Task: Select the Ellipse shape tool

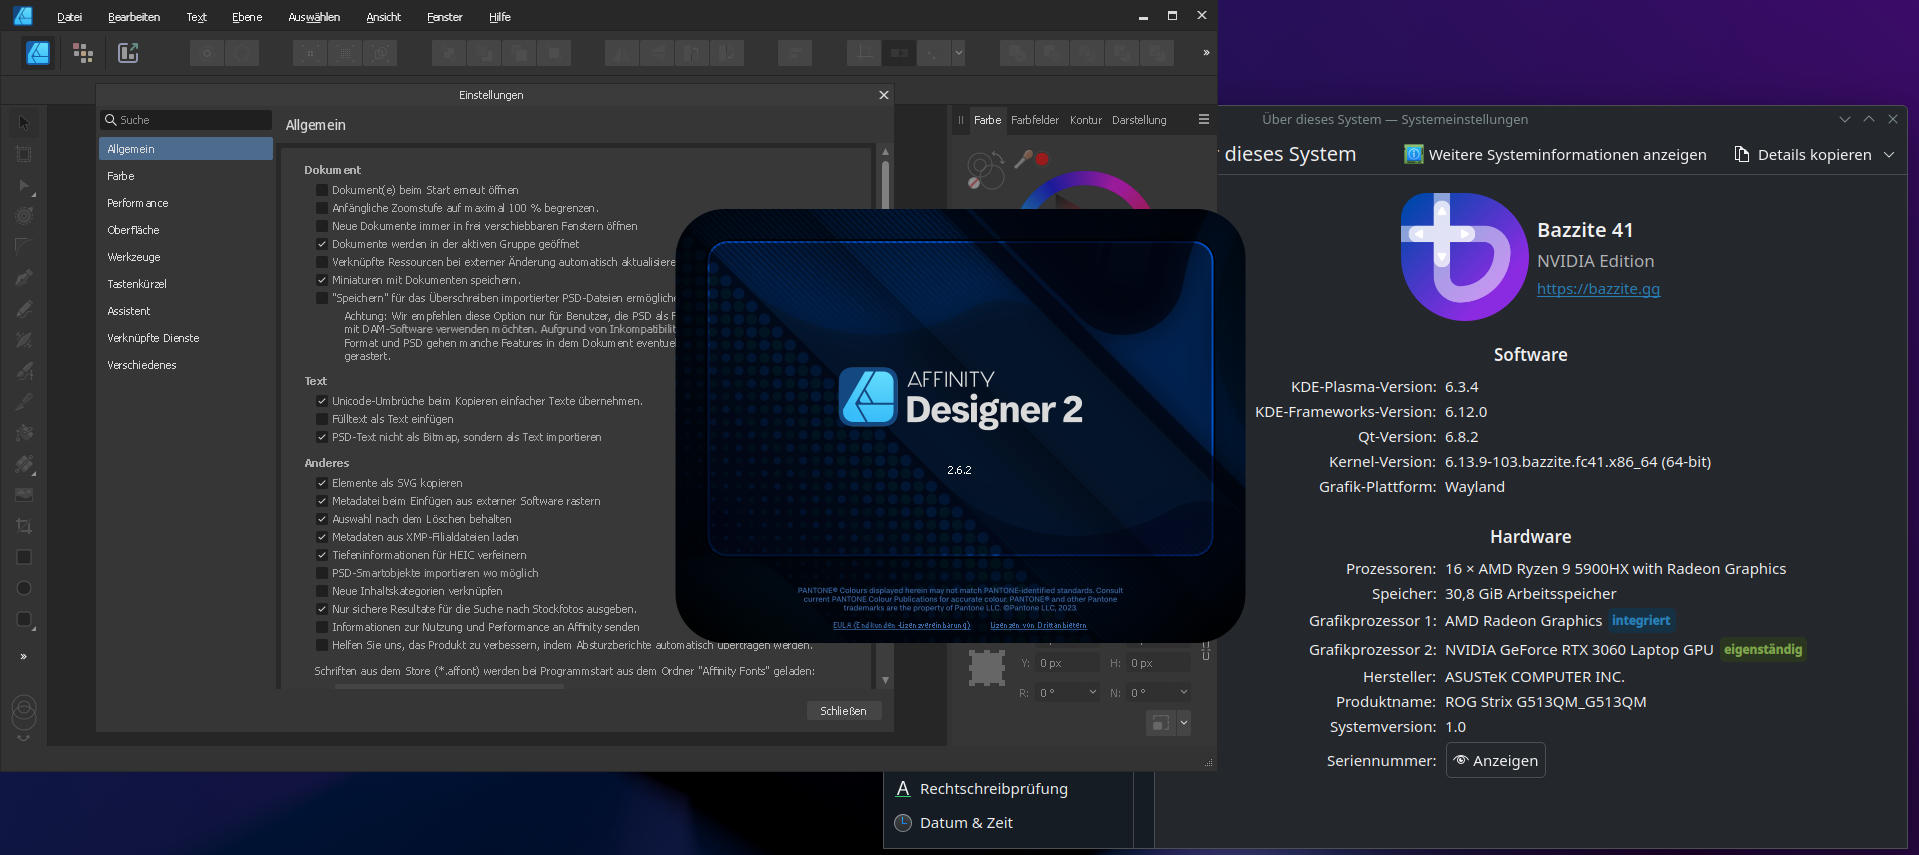Action: coord(24,588)
